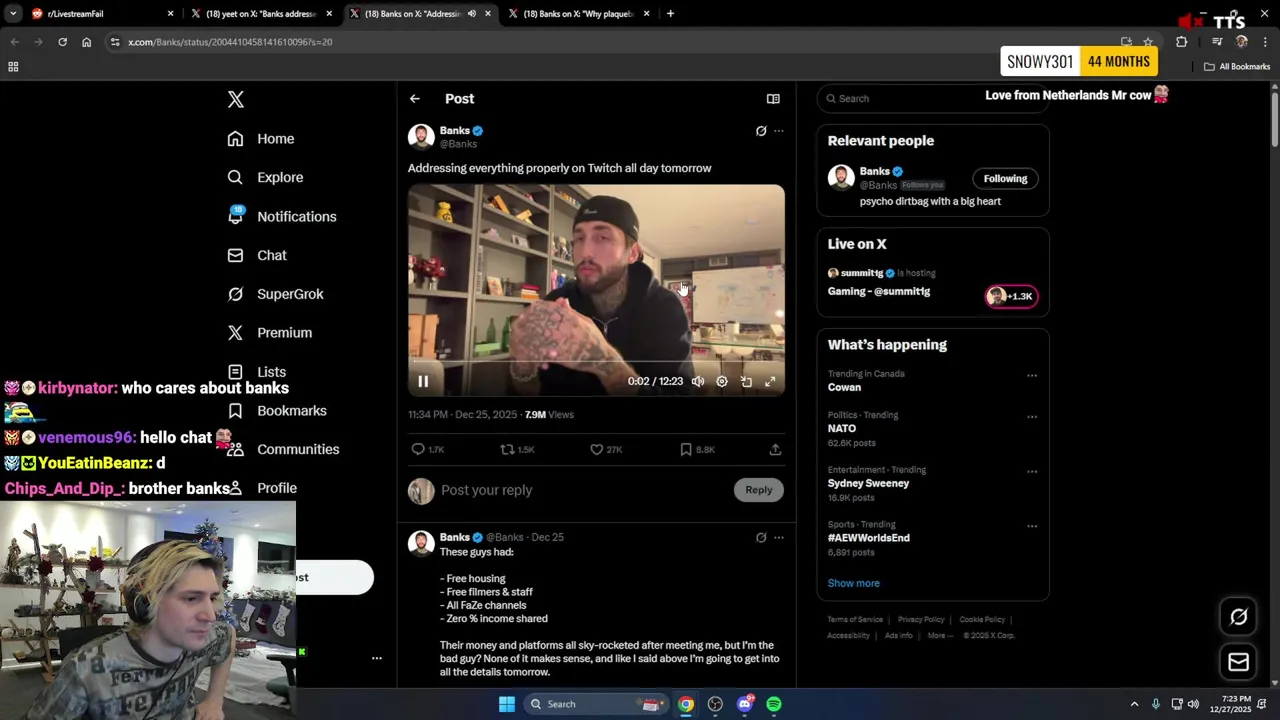The width and height of the screenshot is (1280, 720).
Task: Open more options for Cowan trend
Action: coord(1032,376)
